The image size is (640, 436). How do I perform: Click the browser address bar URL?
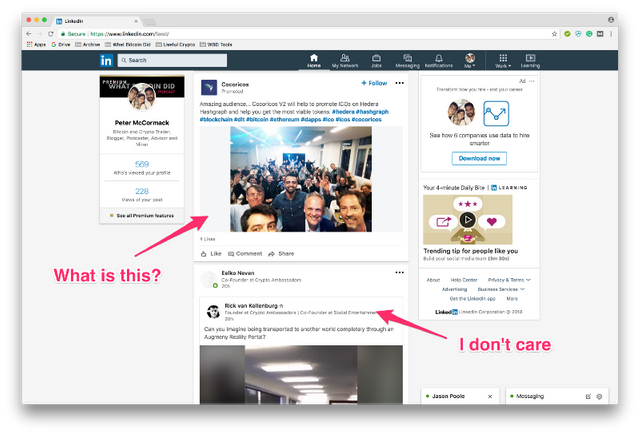click(129, 34)
